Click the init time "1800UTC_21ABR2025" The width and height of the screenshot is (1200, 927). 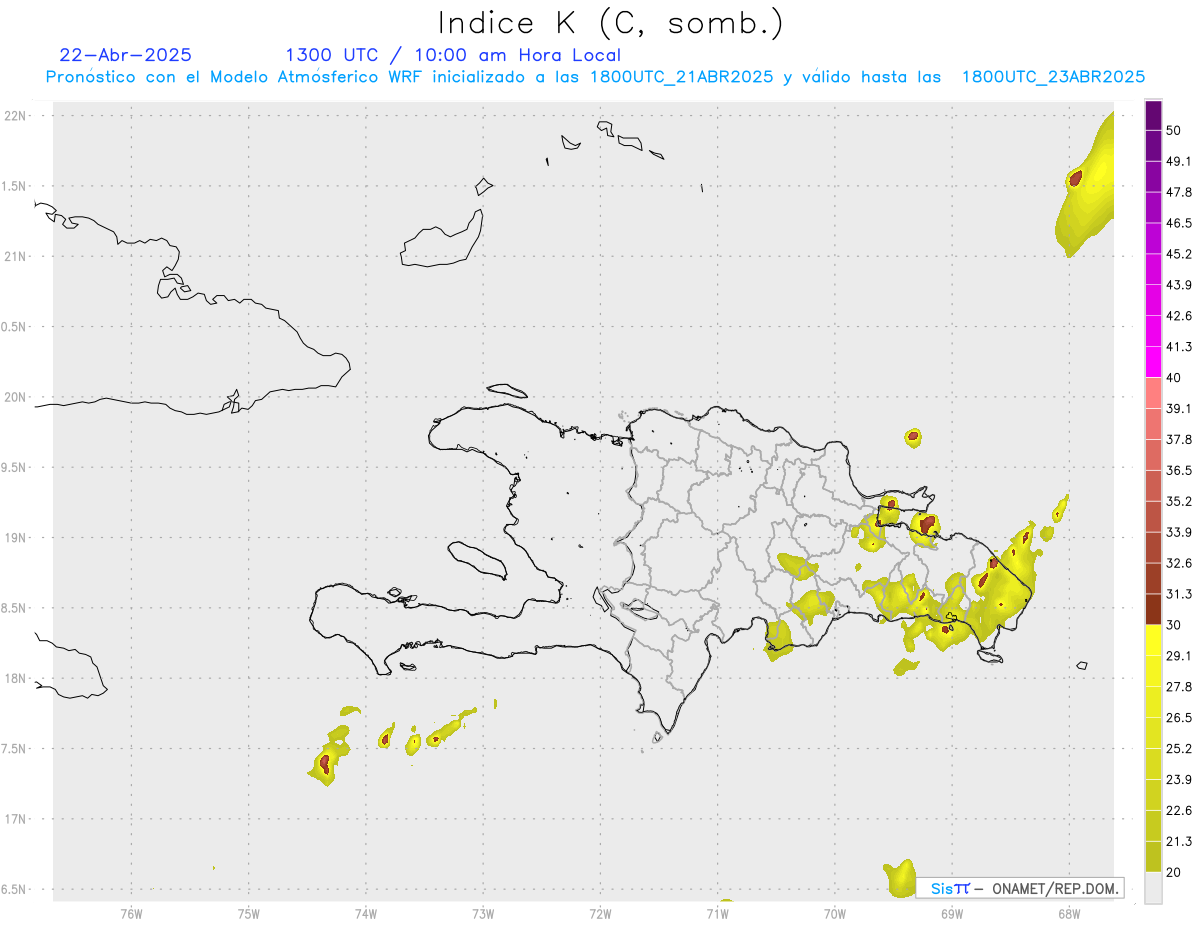point(680,76)
